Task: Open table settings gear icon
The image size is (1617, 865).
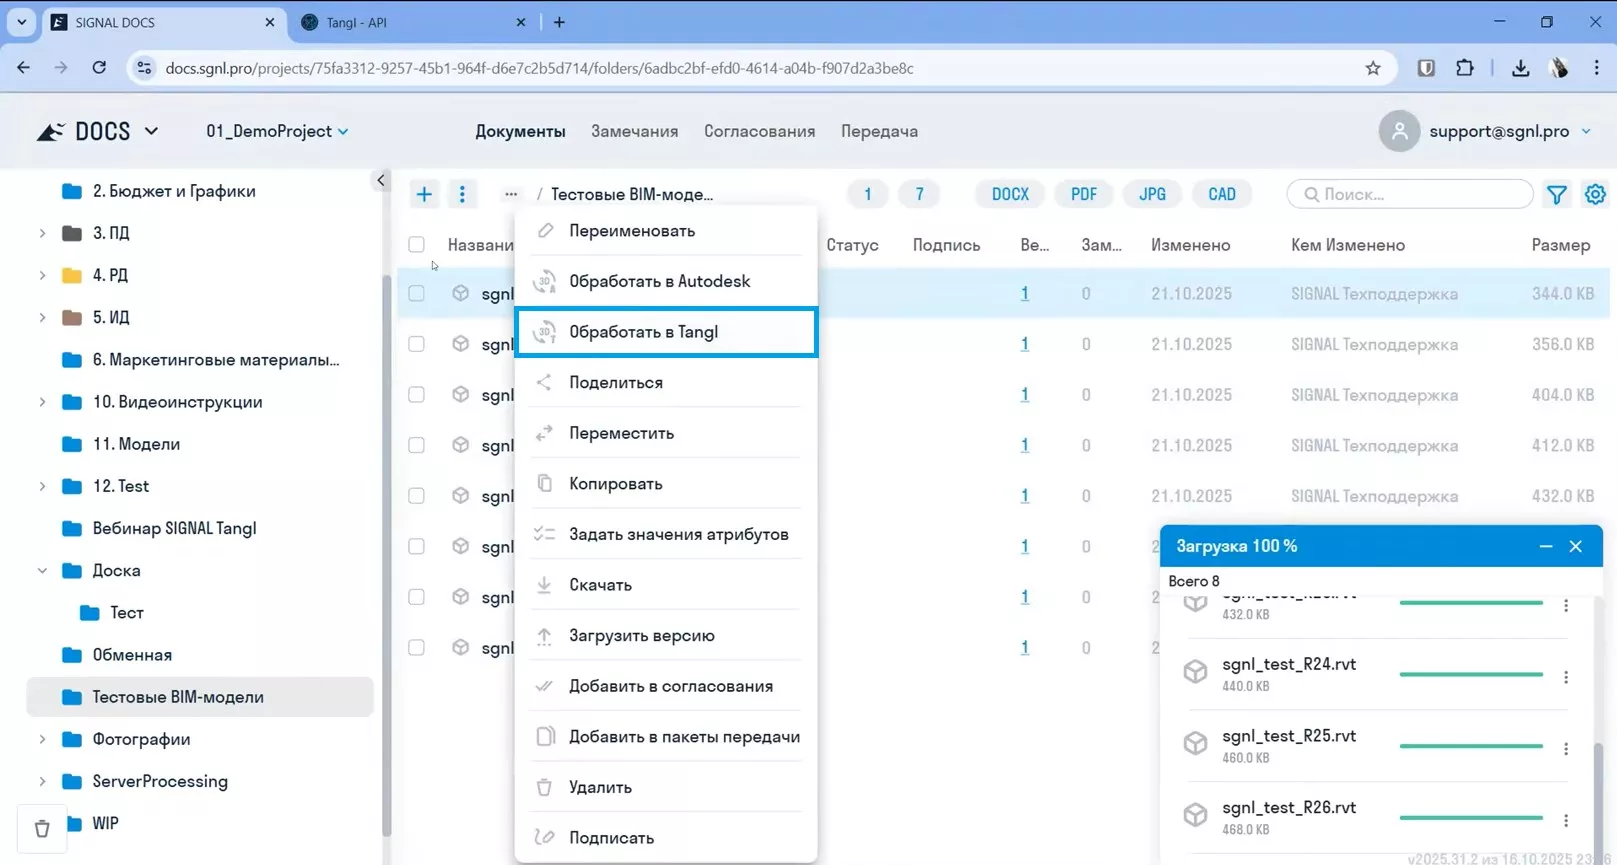Action: [x=1595, y=195]
